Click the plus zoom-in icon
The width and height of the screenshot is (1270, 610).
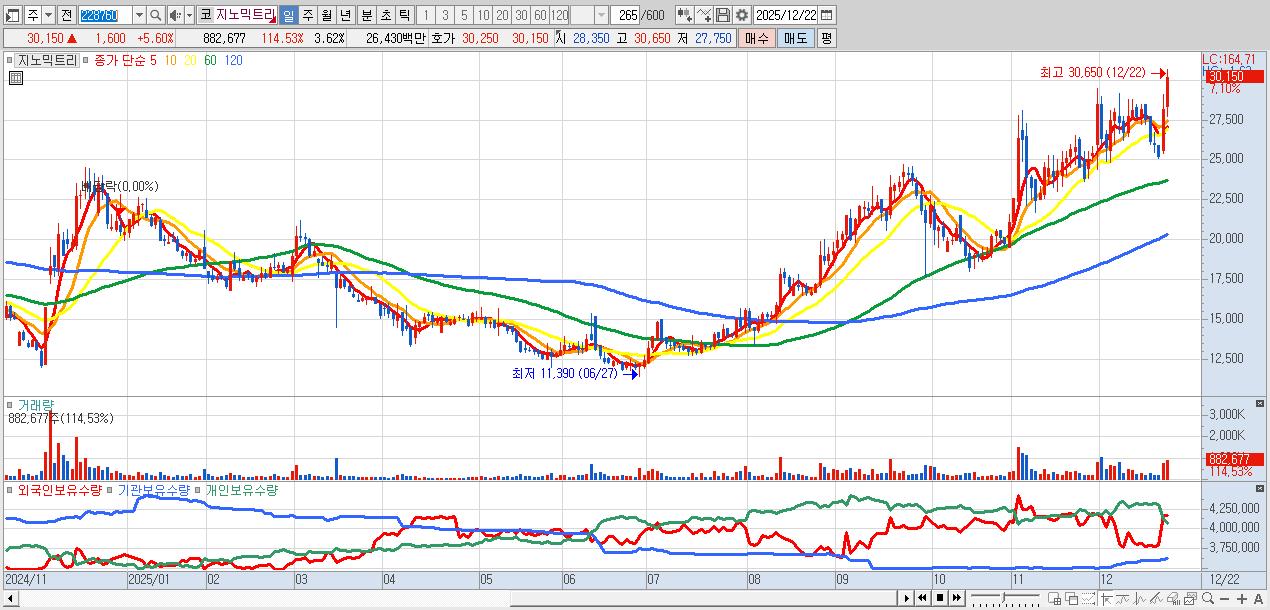1242,598
